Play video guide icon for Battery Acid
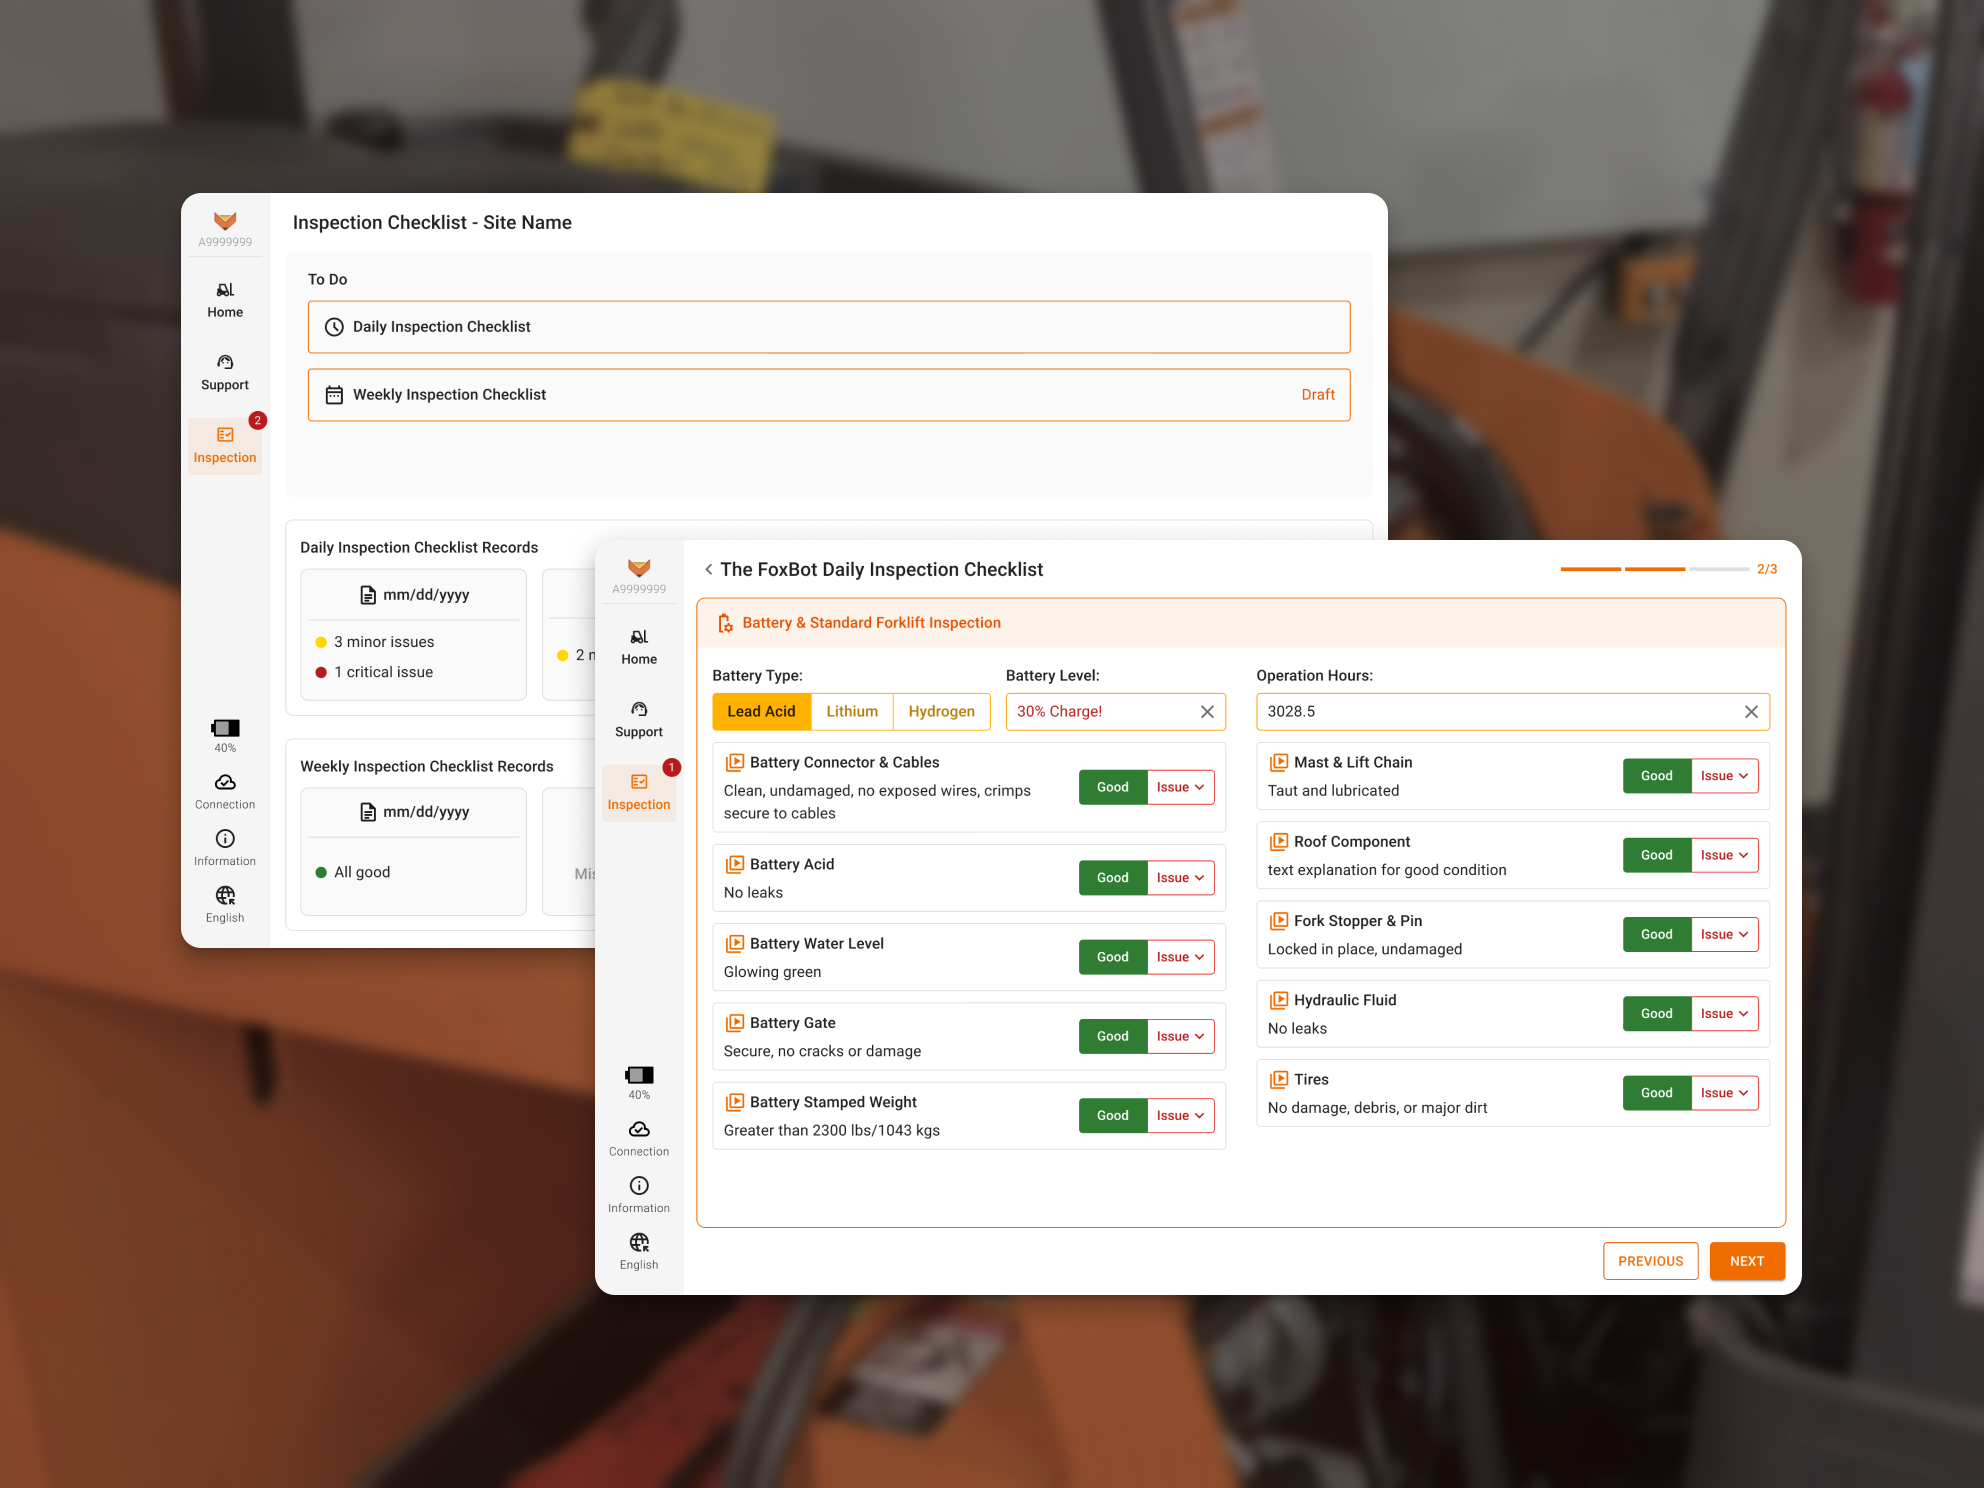Image resolution: width=1984 pixels, height=1488 pixels. click(x=735, y=864)
